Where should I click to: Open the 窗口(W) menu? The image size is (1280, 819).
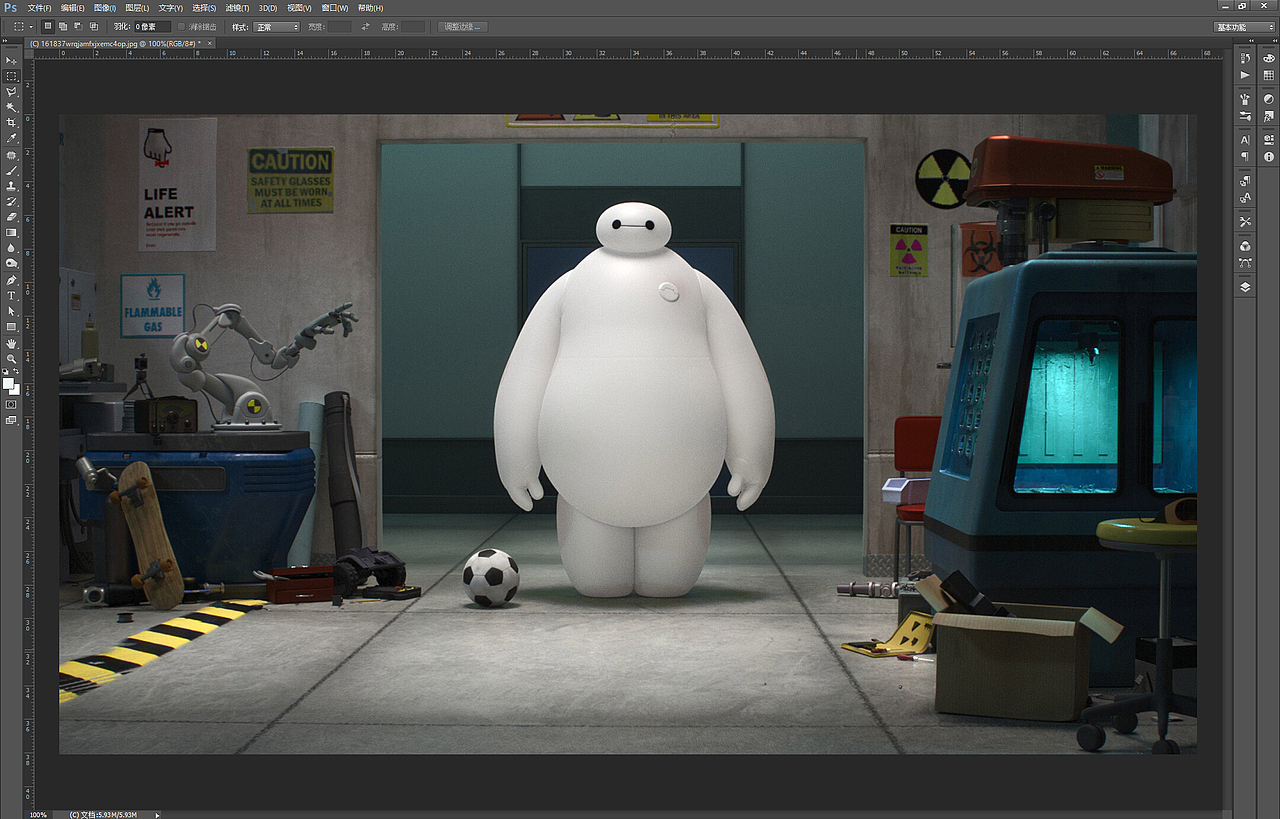click(x=335, y=8)
